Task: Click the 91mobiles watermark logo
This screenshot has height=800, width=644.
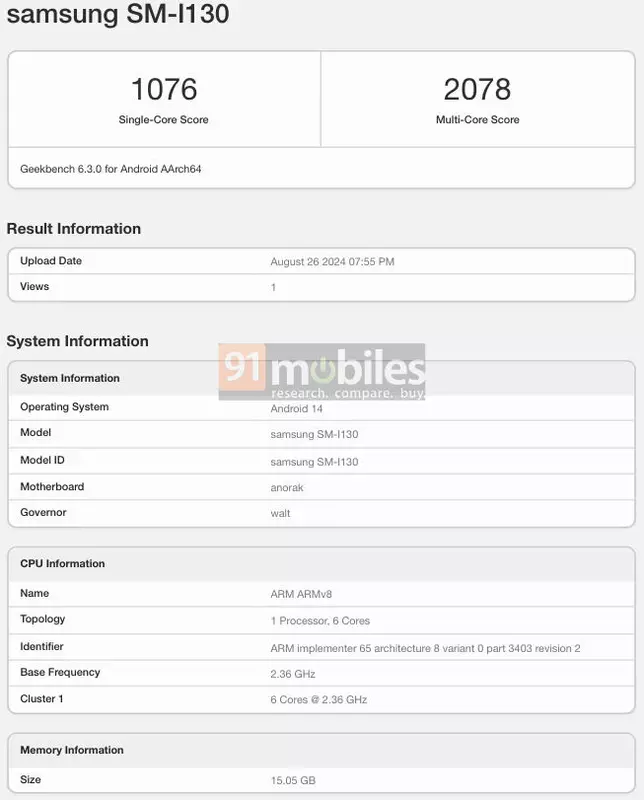Action: 322,373
